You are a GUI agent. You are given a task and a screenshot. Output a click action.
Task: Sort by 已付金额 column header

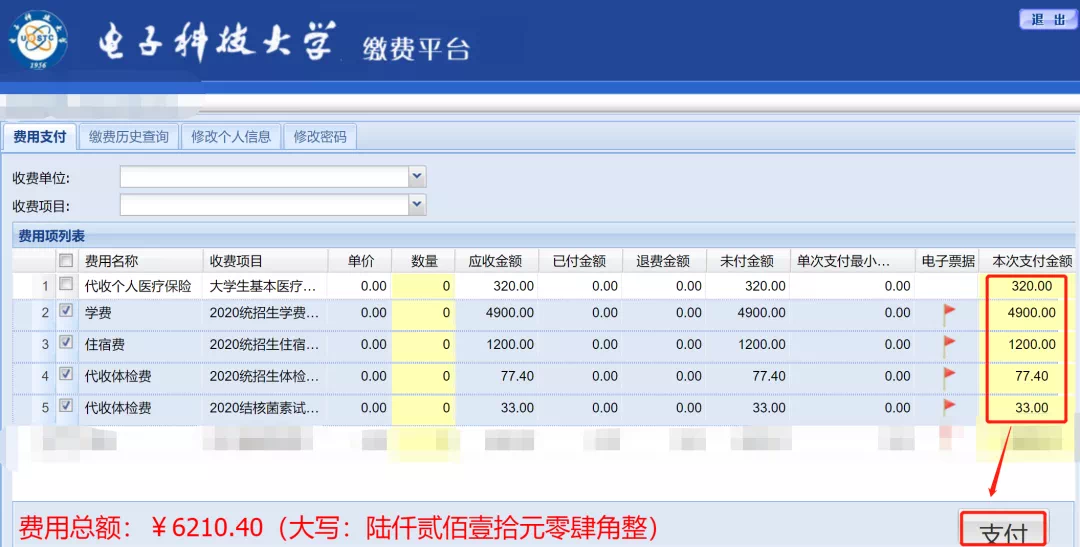click(580, 261)
